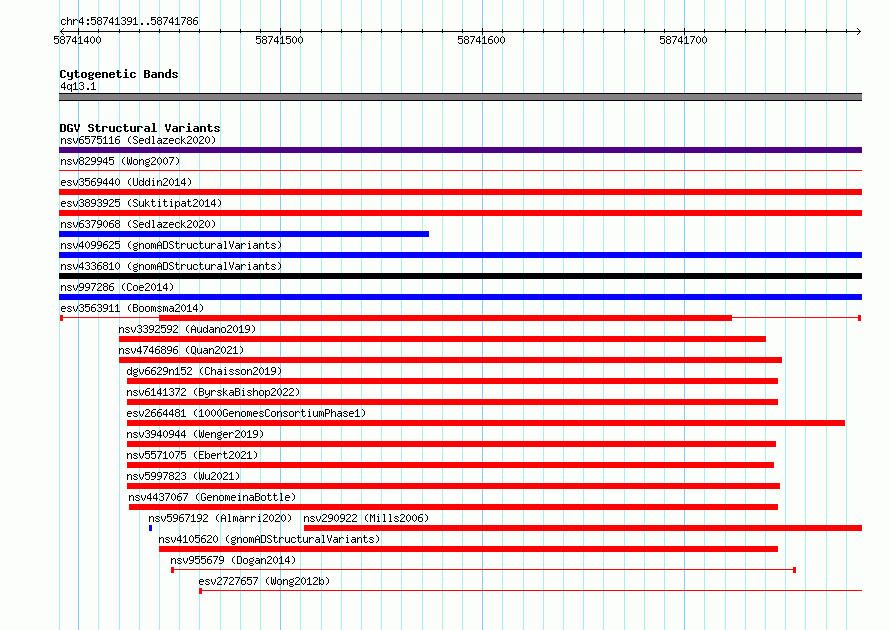
Task: Open variant esv3563911 (Boomsma2014) label
Action: click(132, 308)
